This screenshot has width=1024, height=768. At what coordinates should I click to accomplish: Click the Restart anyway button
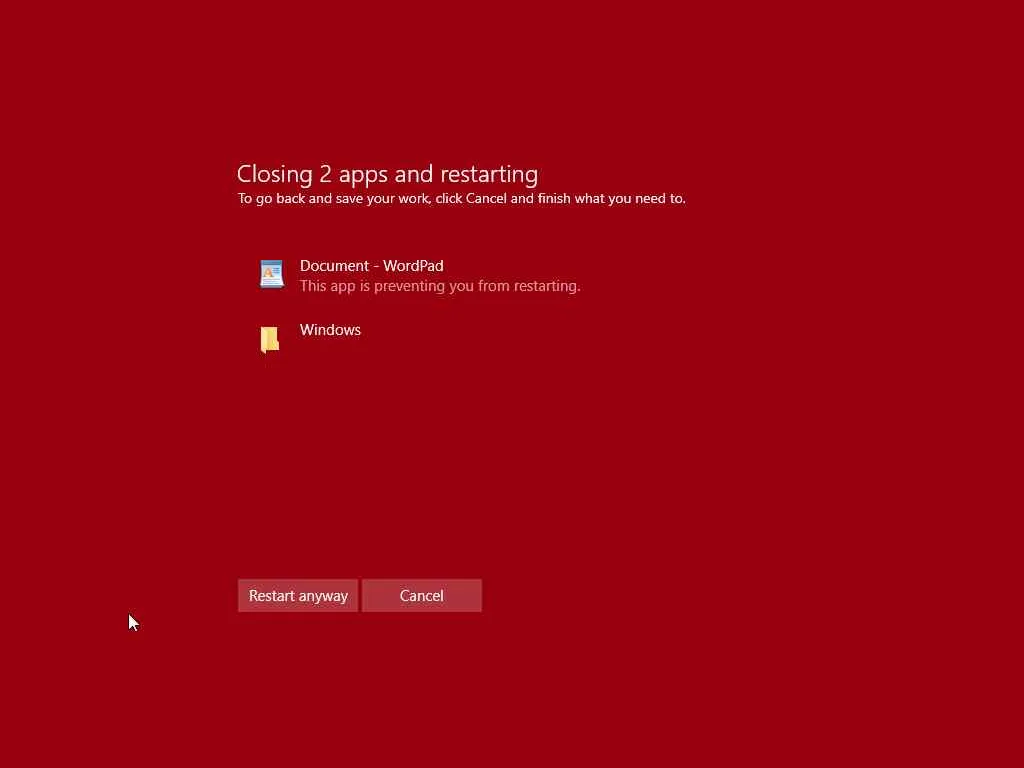tap(298, 596)
